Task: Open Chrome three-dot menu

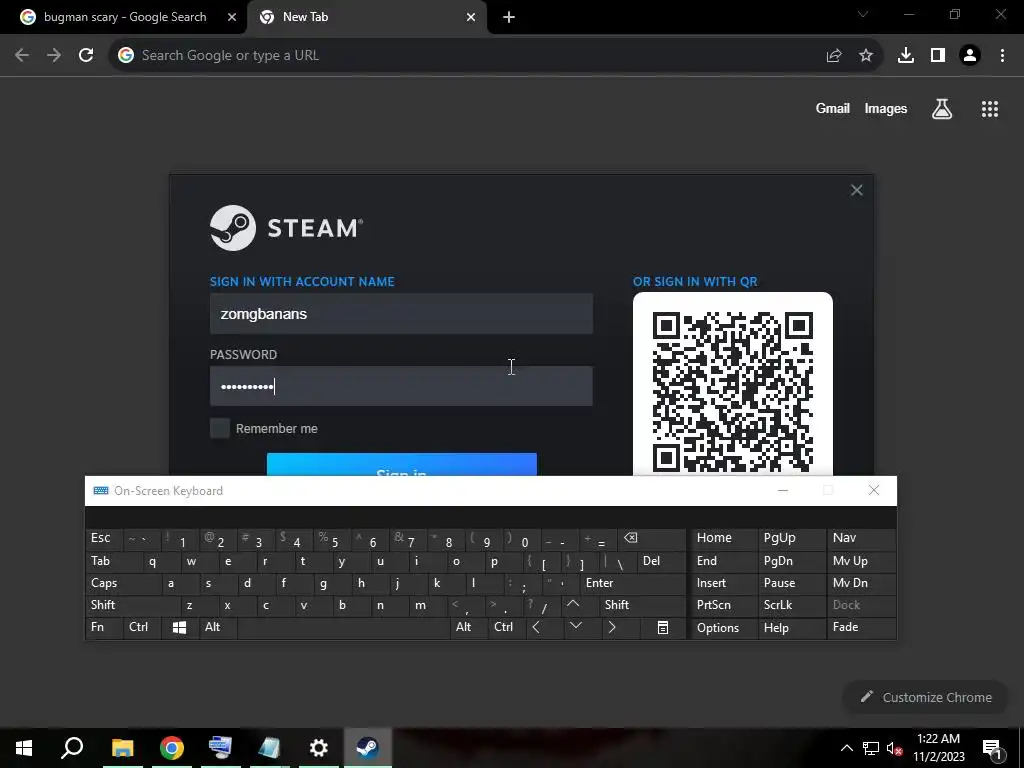Action: [x=1002, y=56]
